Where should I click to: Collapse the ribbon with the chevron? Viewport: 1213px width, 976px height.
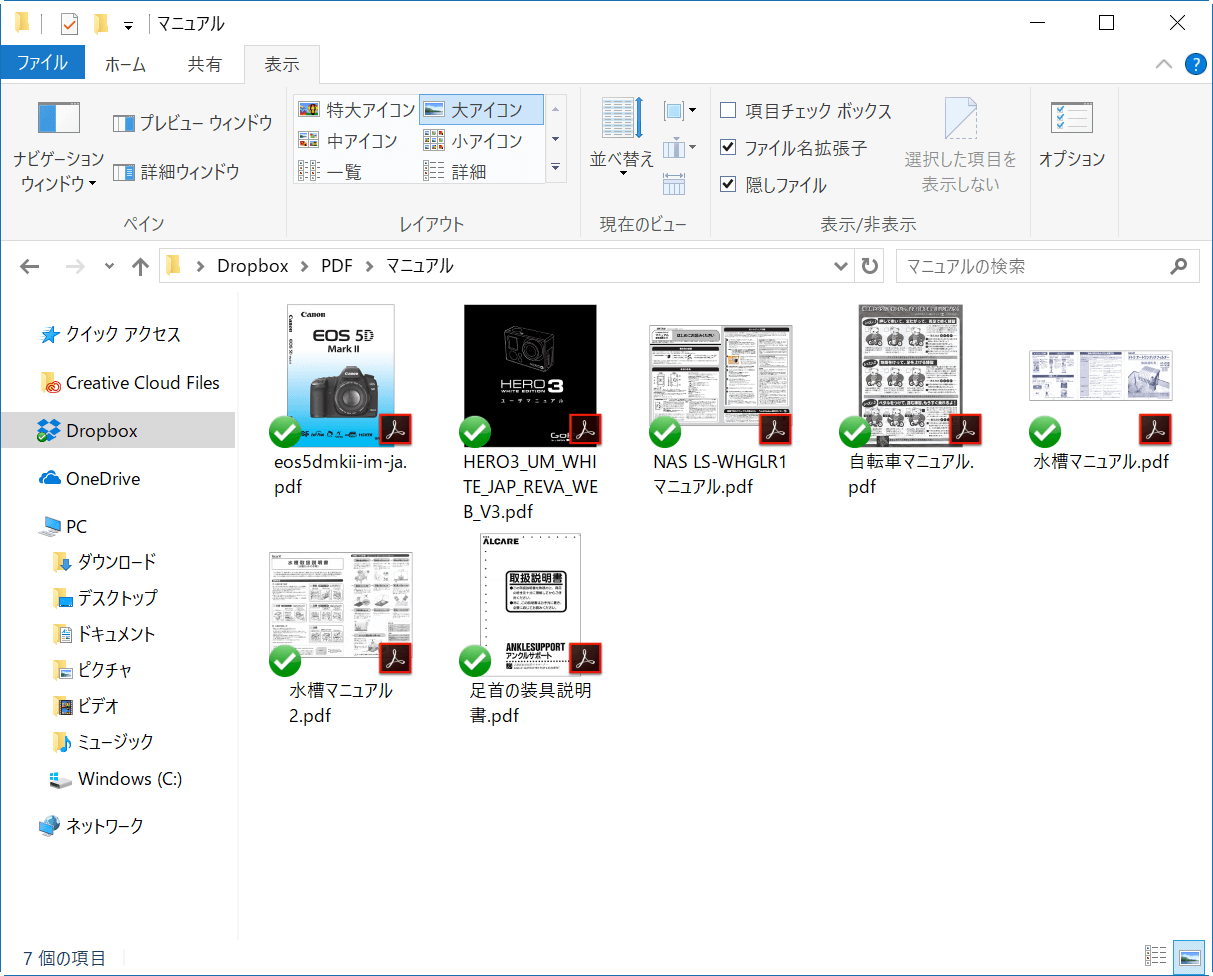click(1163, 64)
